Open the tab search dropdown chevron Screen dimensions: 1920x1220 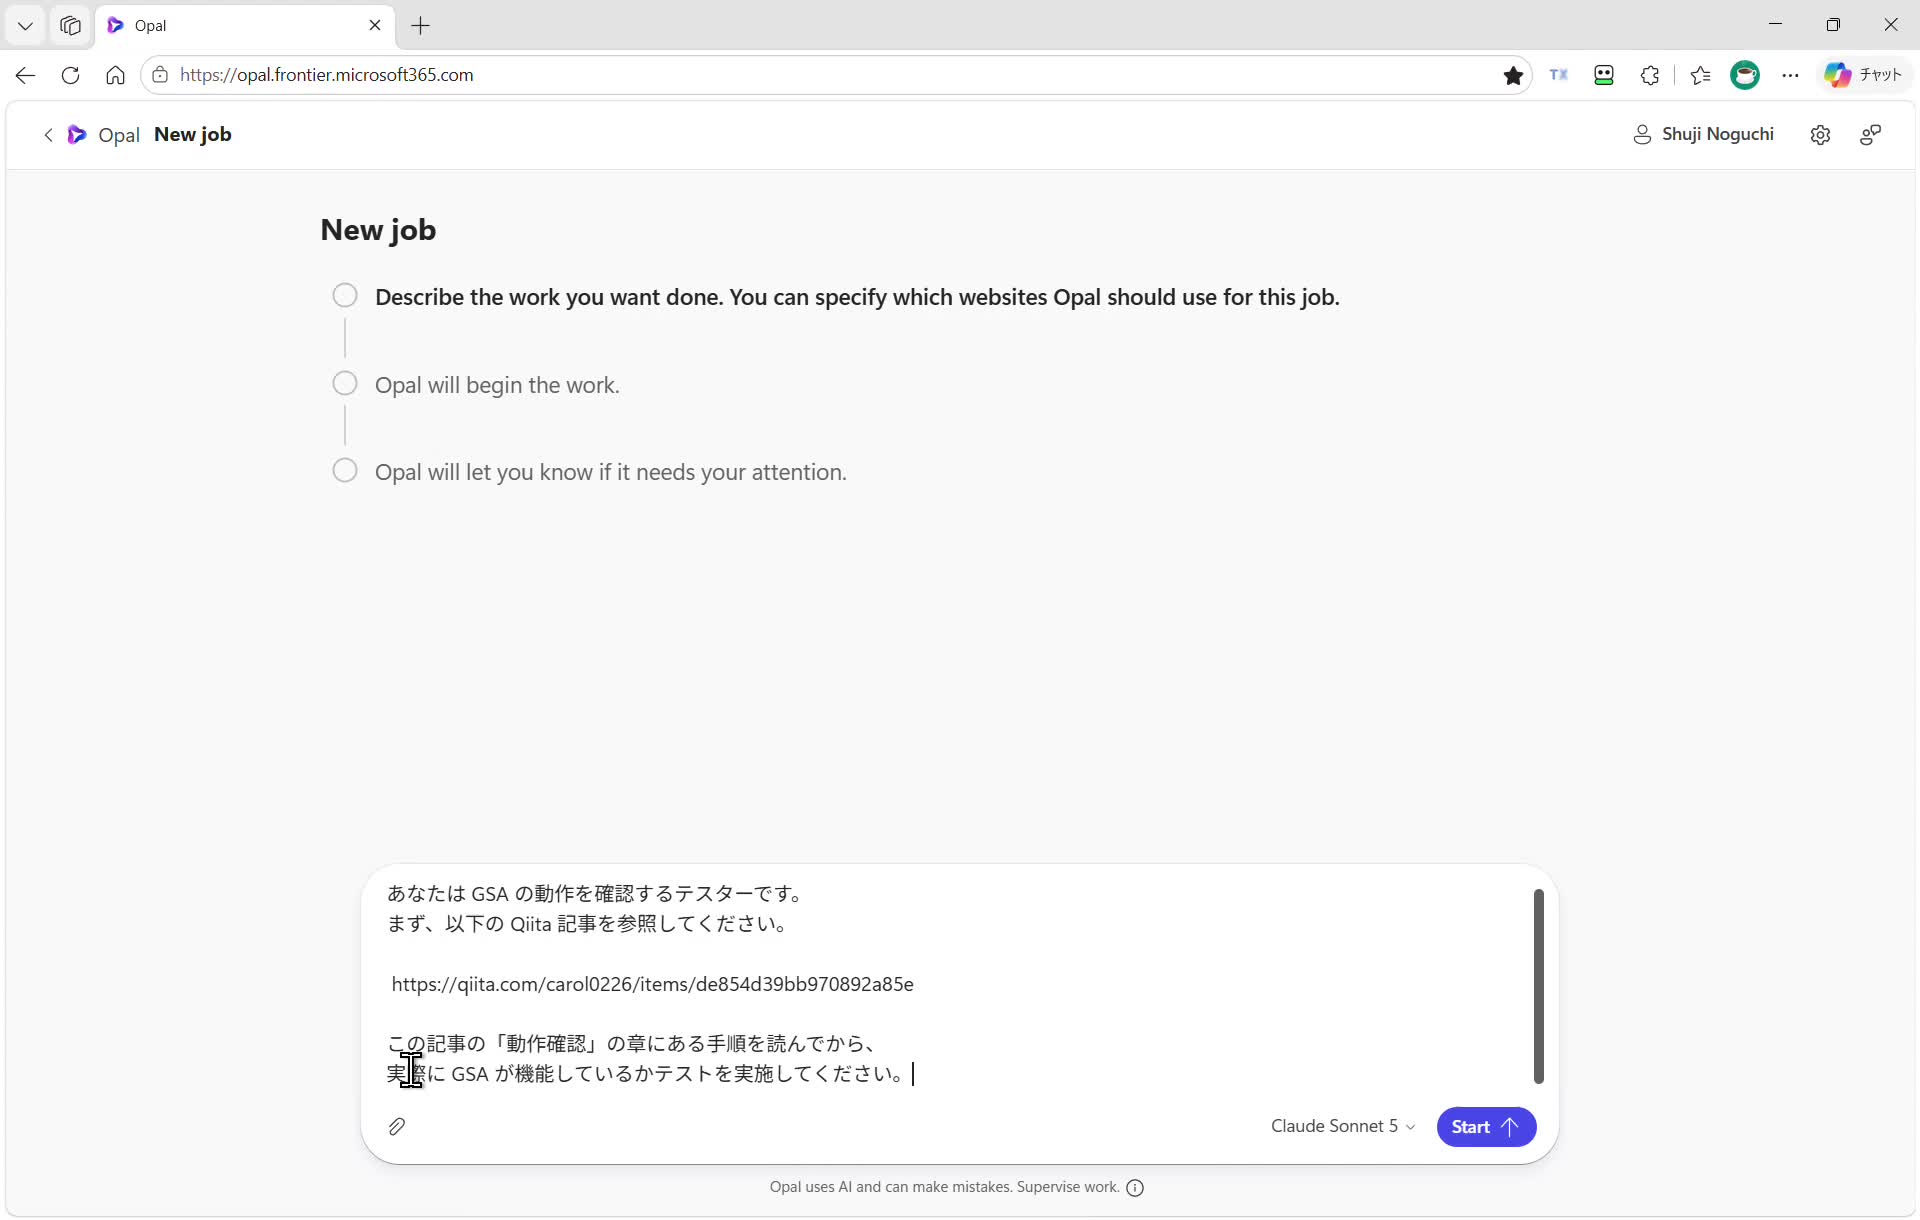[x=25, y=26]
